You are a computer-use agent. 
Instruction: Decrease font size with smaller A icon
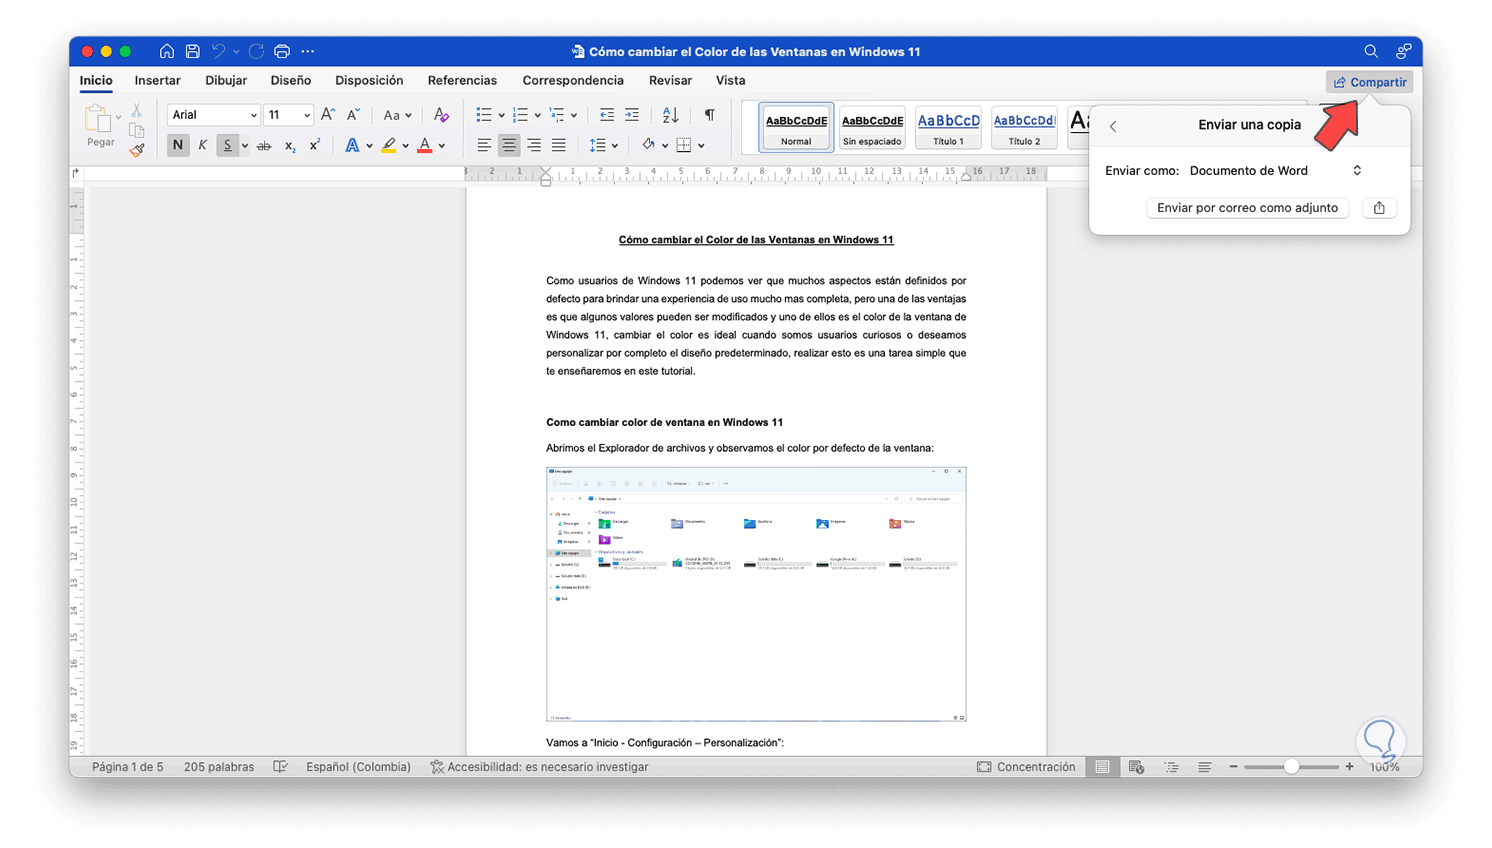[353, 115]
